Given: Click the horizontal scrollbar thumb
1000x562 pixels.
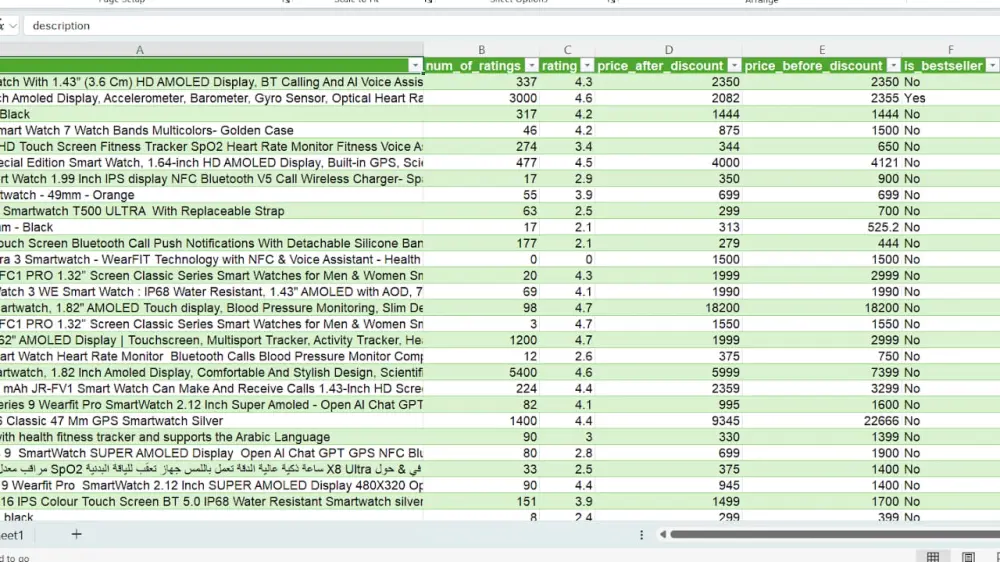Looking at the screenshot, I should pyautogui.click(x=835, y=535).
